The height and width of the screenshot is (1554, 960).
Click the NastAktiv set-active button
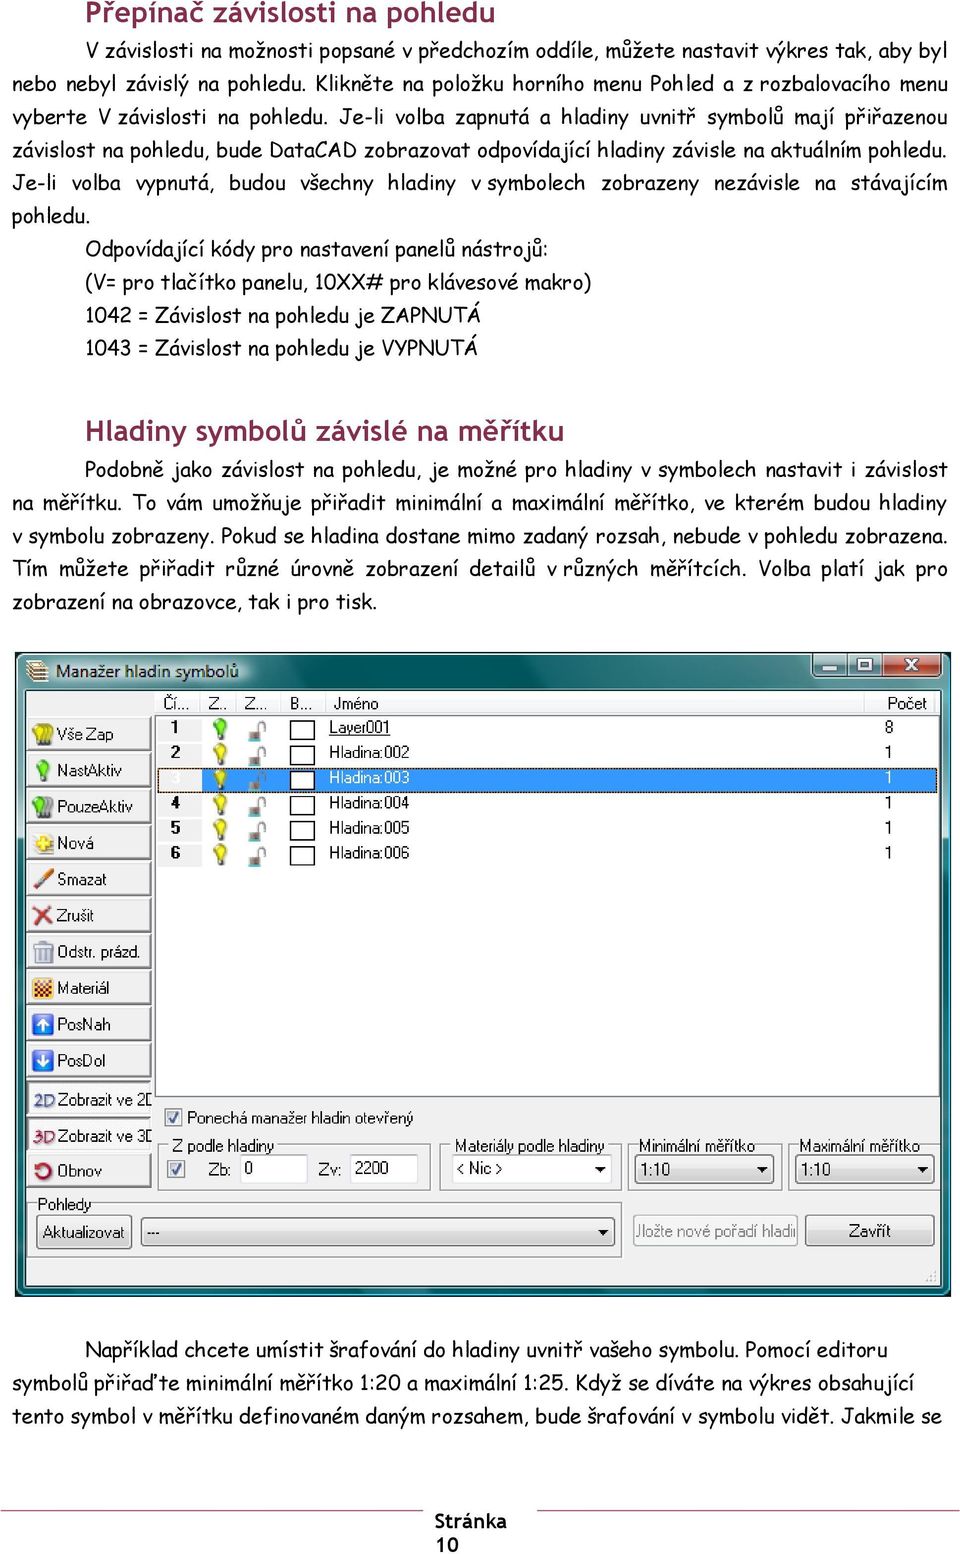89,770
